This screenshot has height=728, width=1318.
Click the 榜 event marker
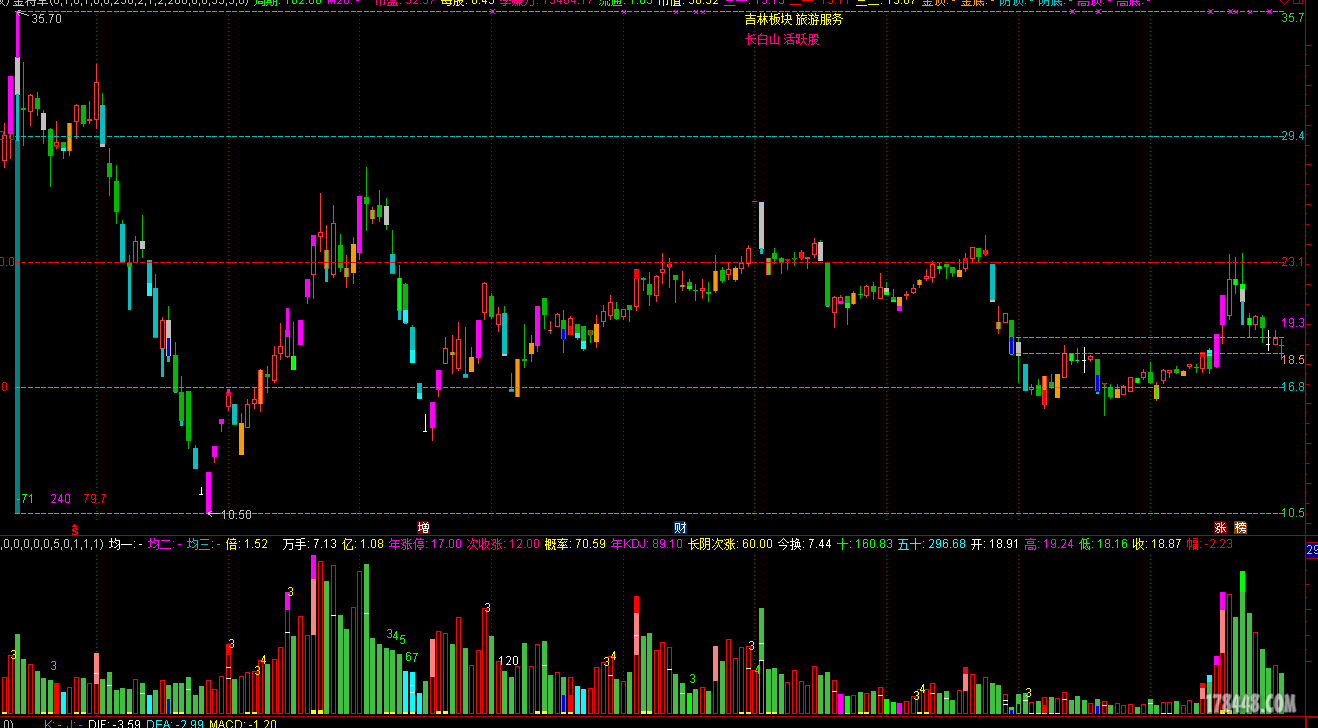[1240, 527]
